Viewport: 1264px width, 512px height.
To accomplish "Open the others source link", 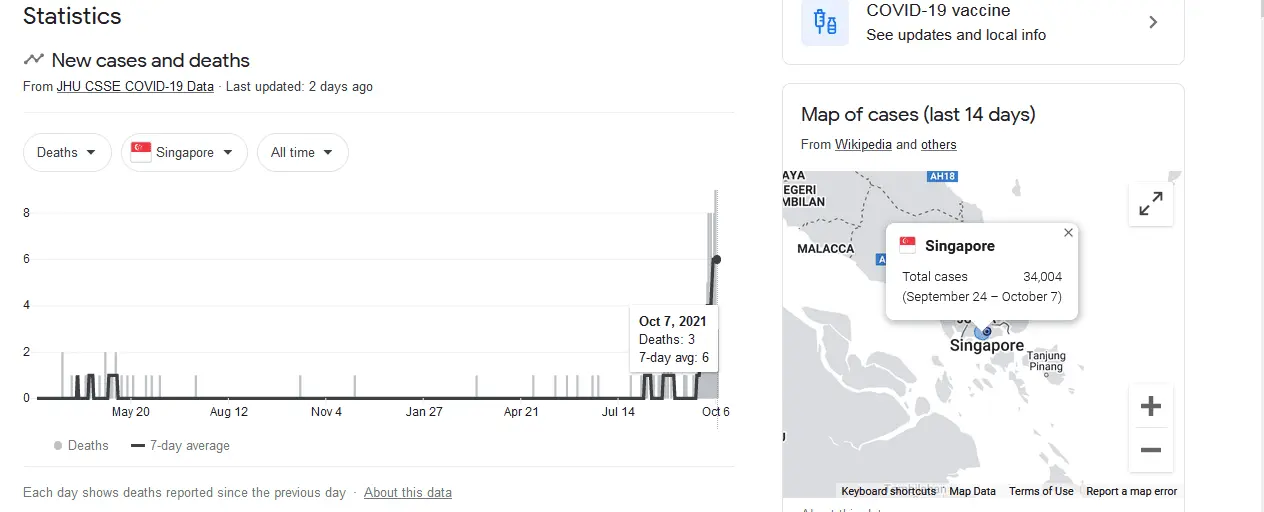I will pyautogui.click(x=938, y=144).
